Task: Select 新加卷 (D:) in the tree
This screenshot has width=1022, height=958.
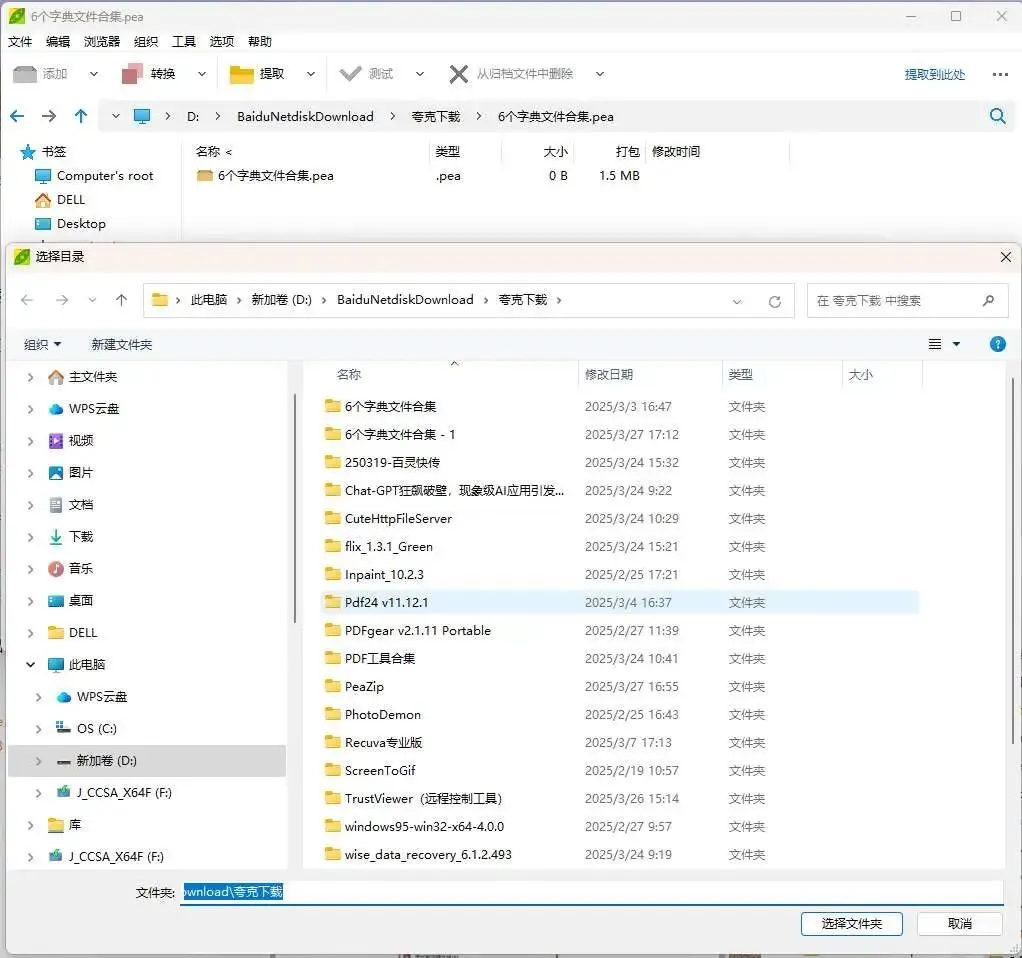Action: coord(147,761)
